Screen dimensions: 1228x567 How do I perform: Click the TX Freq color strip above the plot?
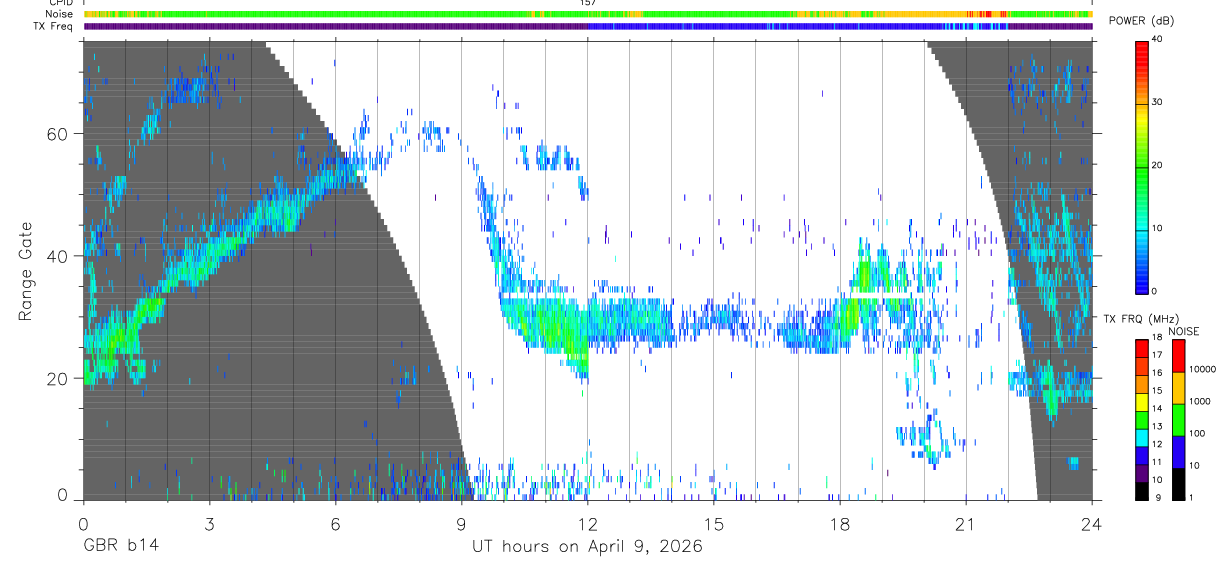587,26
